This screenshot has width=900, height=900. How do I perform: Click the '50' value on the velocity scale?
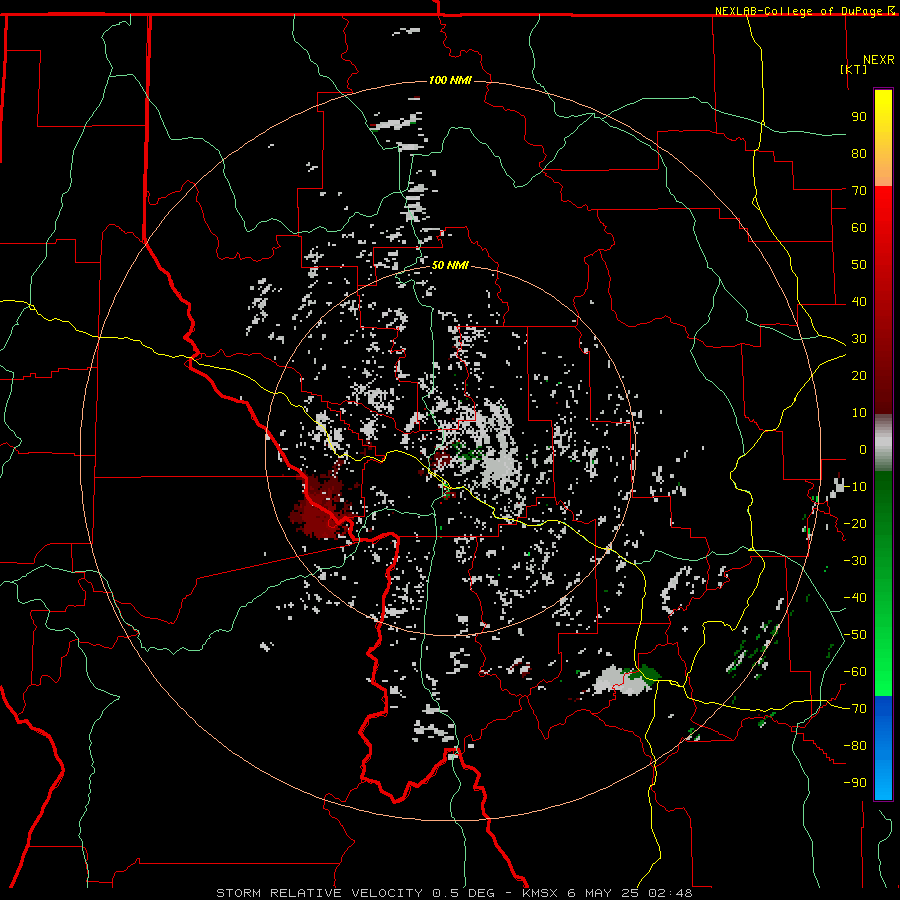pos(859,265)
